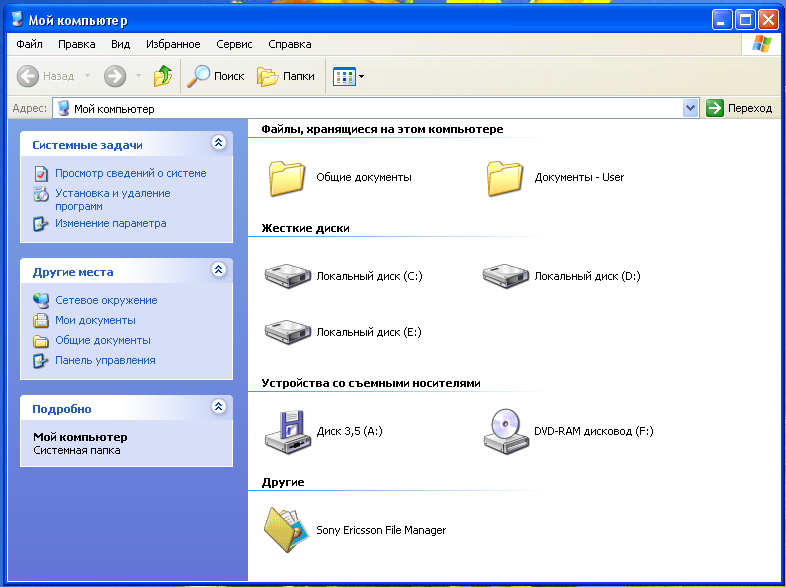Select Sony Ericsson File Manager icon

[x=288, y=530]
